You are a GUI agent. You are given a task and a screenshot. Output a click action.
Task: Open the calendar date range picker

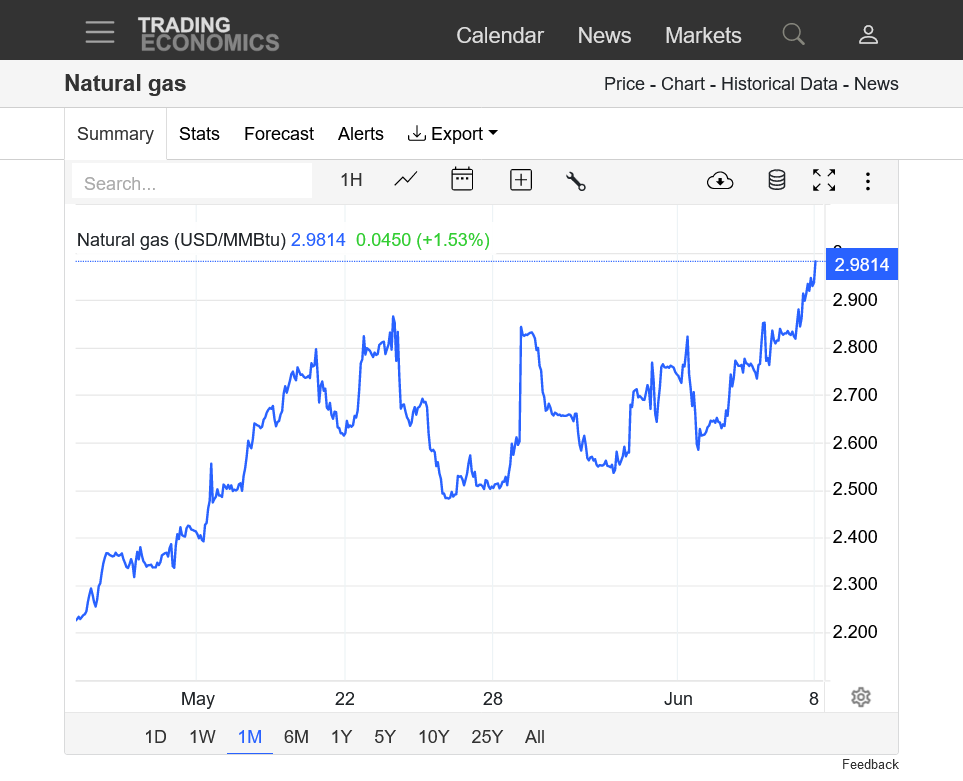(x=462, y=180)
